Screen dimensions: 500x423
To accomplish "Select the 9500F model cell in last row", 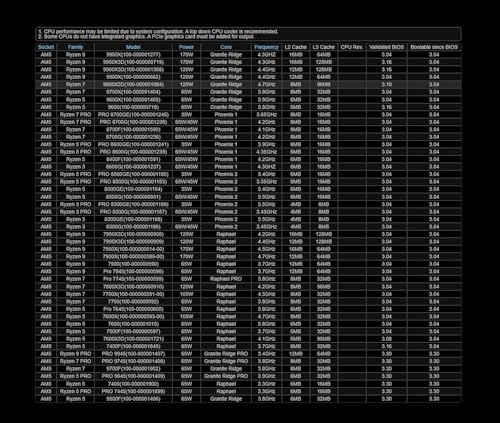I will pyautogui.click(x=133, y=399).
